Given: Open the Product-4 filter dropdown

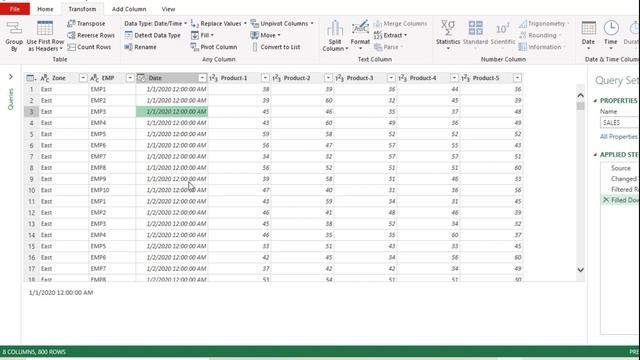Looking at the screenshot, I should pyautogui.click(x=454, y=78).
